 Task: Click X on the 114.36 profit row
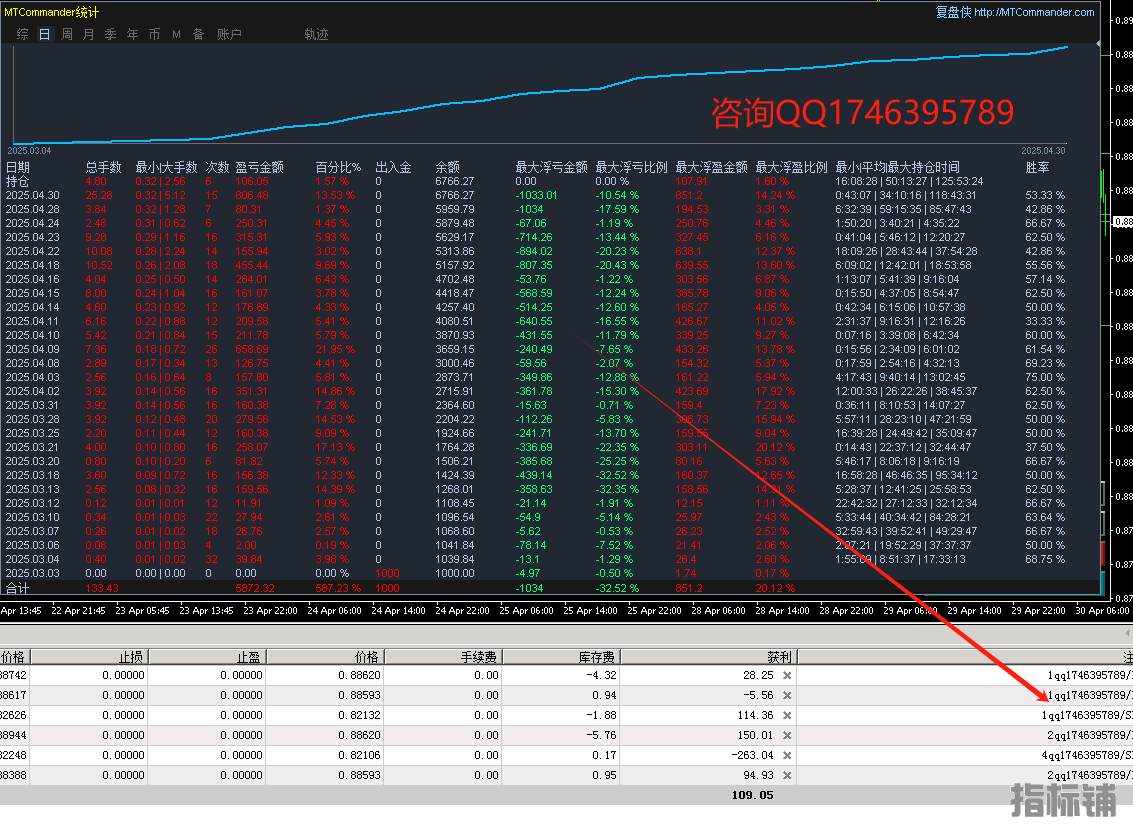[786, 716]
